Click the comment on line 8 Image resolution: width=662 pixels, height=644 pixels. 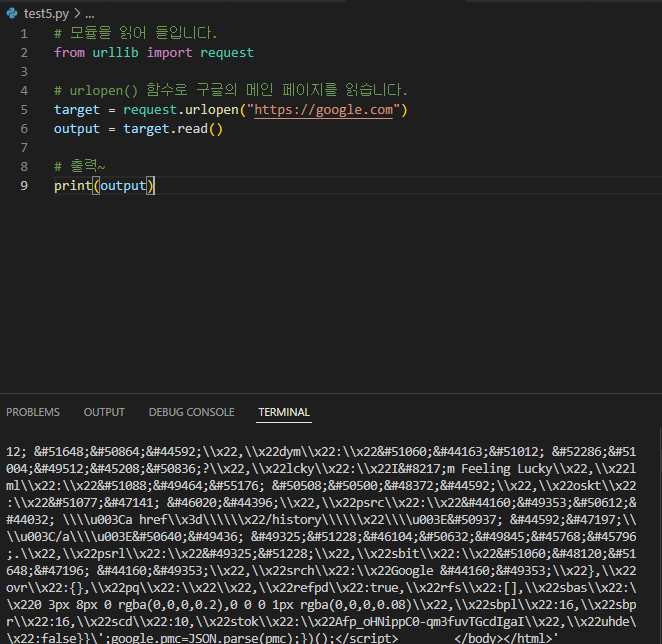pyautogui.click(x=80, y=166)
